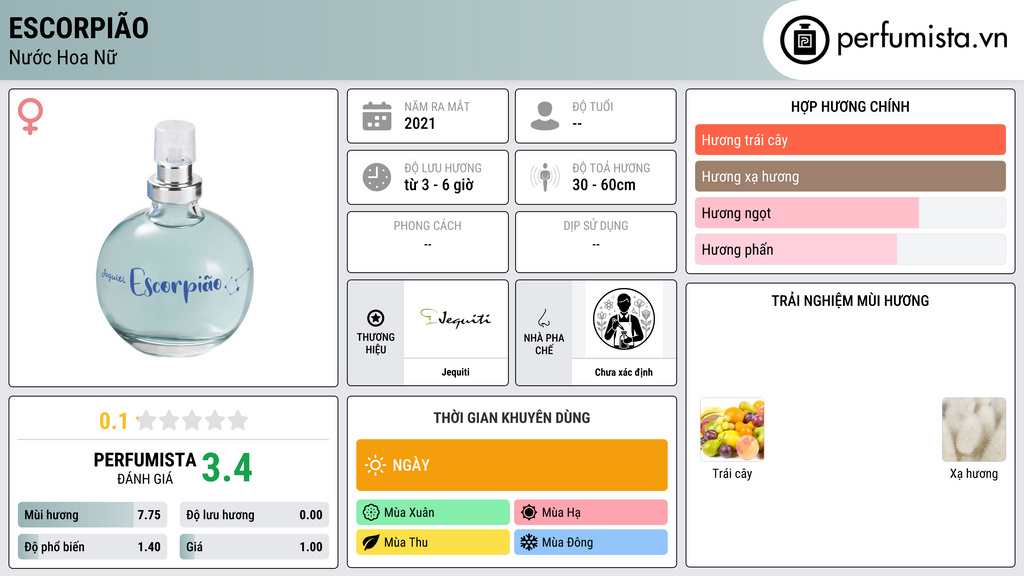
Task: Click the nose icon above Nhà pha chế
Action: click(543, 318)
